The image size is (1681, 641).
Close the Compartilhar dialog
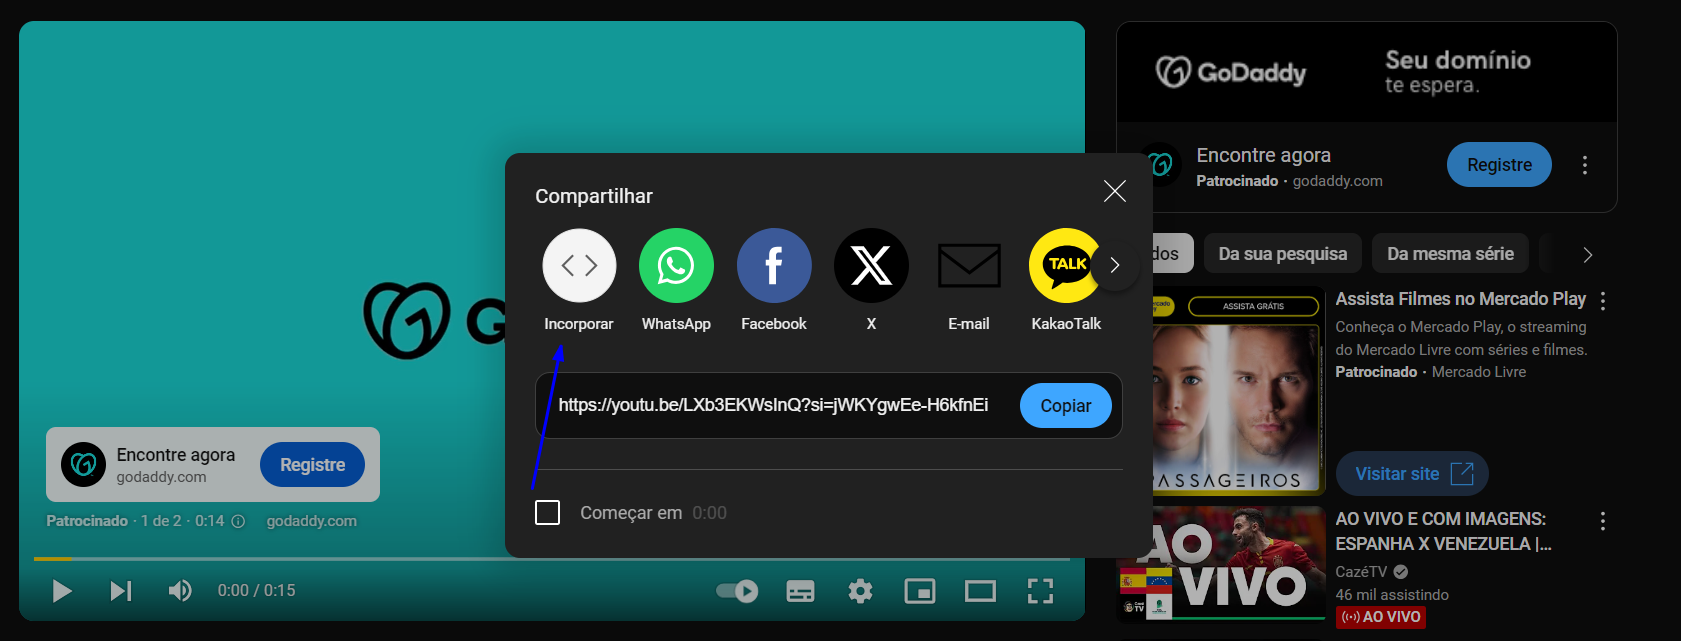tap(1115, 191)
